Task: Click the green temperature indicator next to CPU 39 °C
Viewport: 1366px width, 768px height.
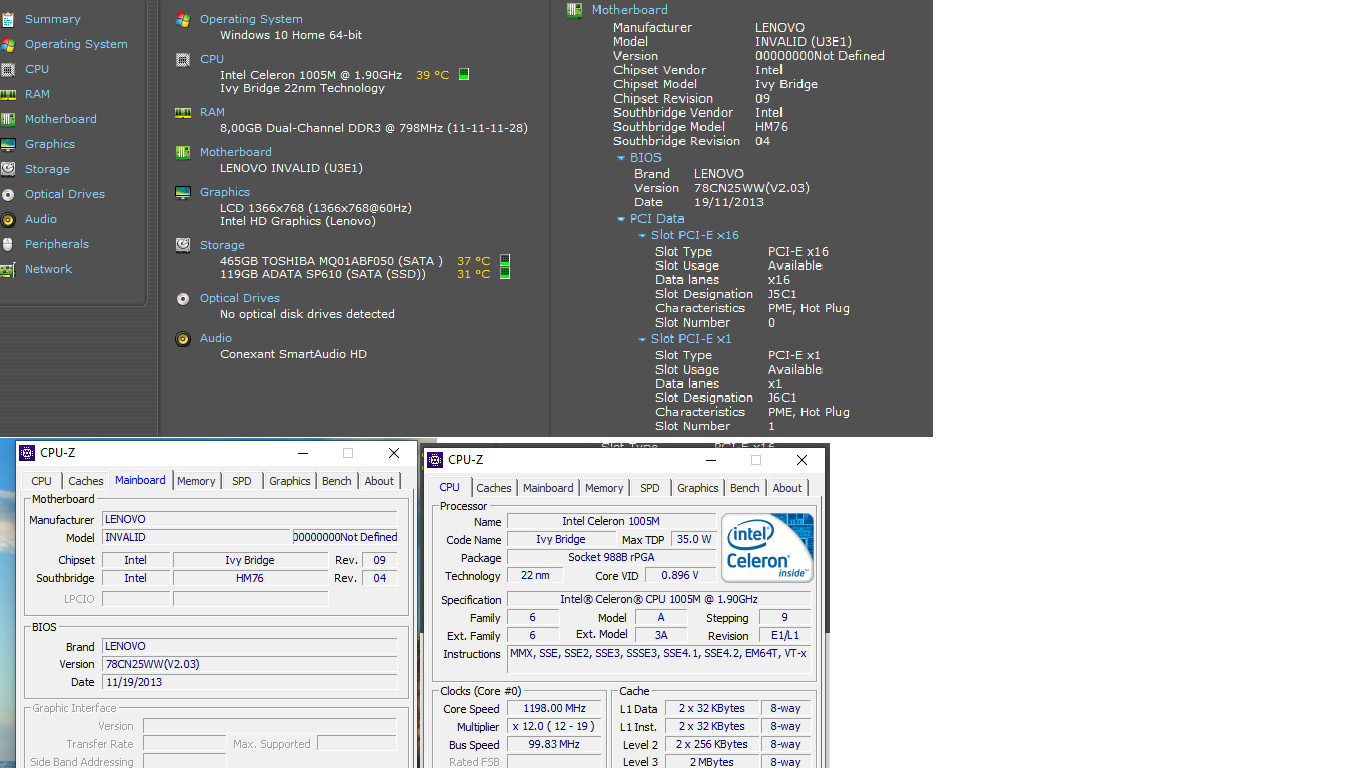Action: 464,74
